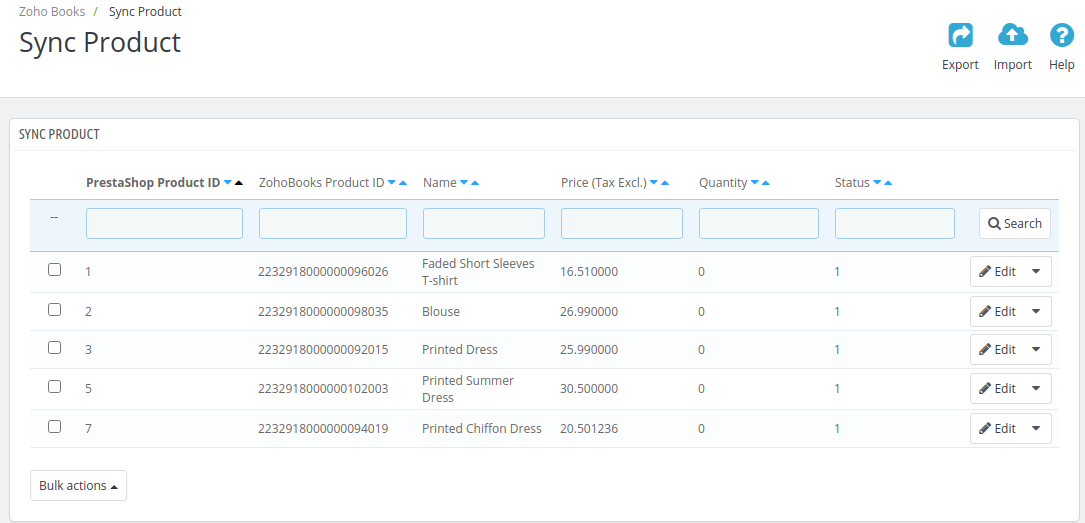Click price 20.501236
The image size is (1085, 523).
(x=589, y=429)
